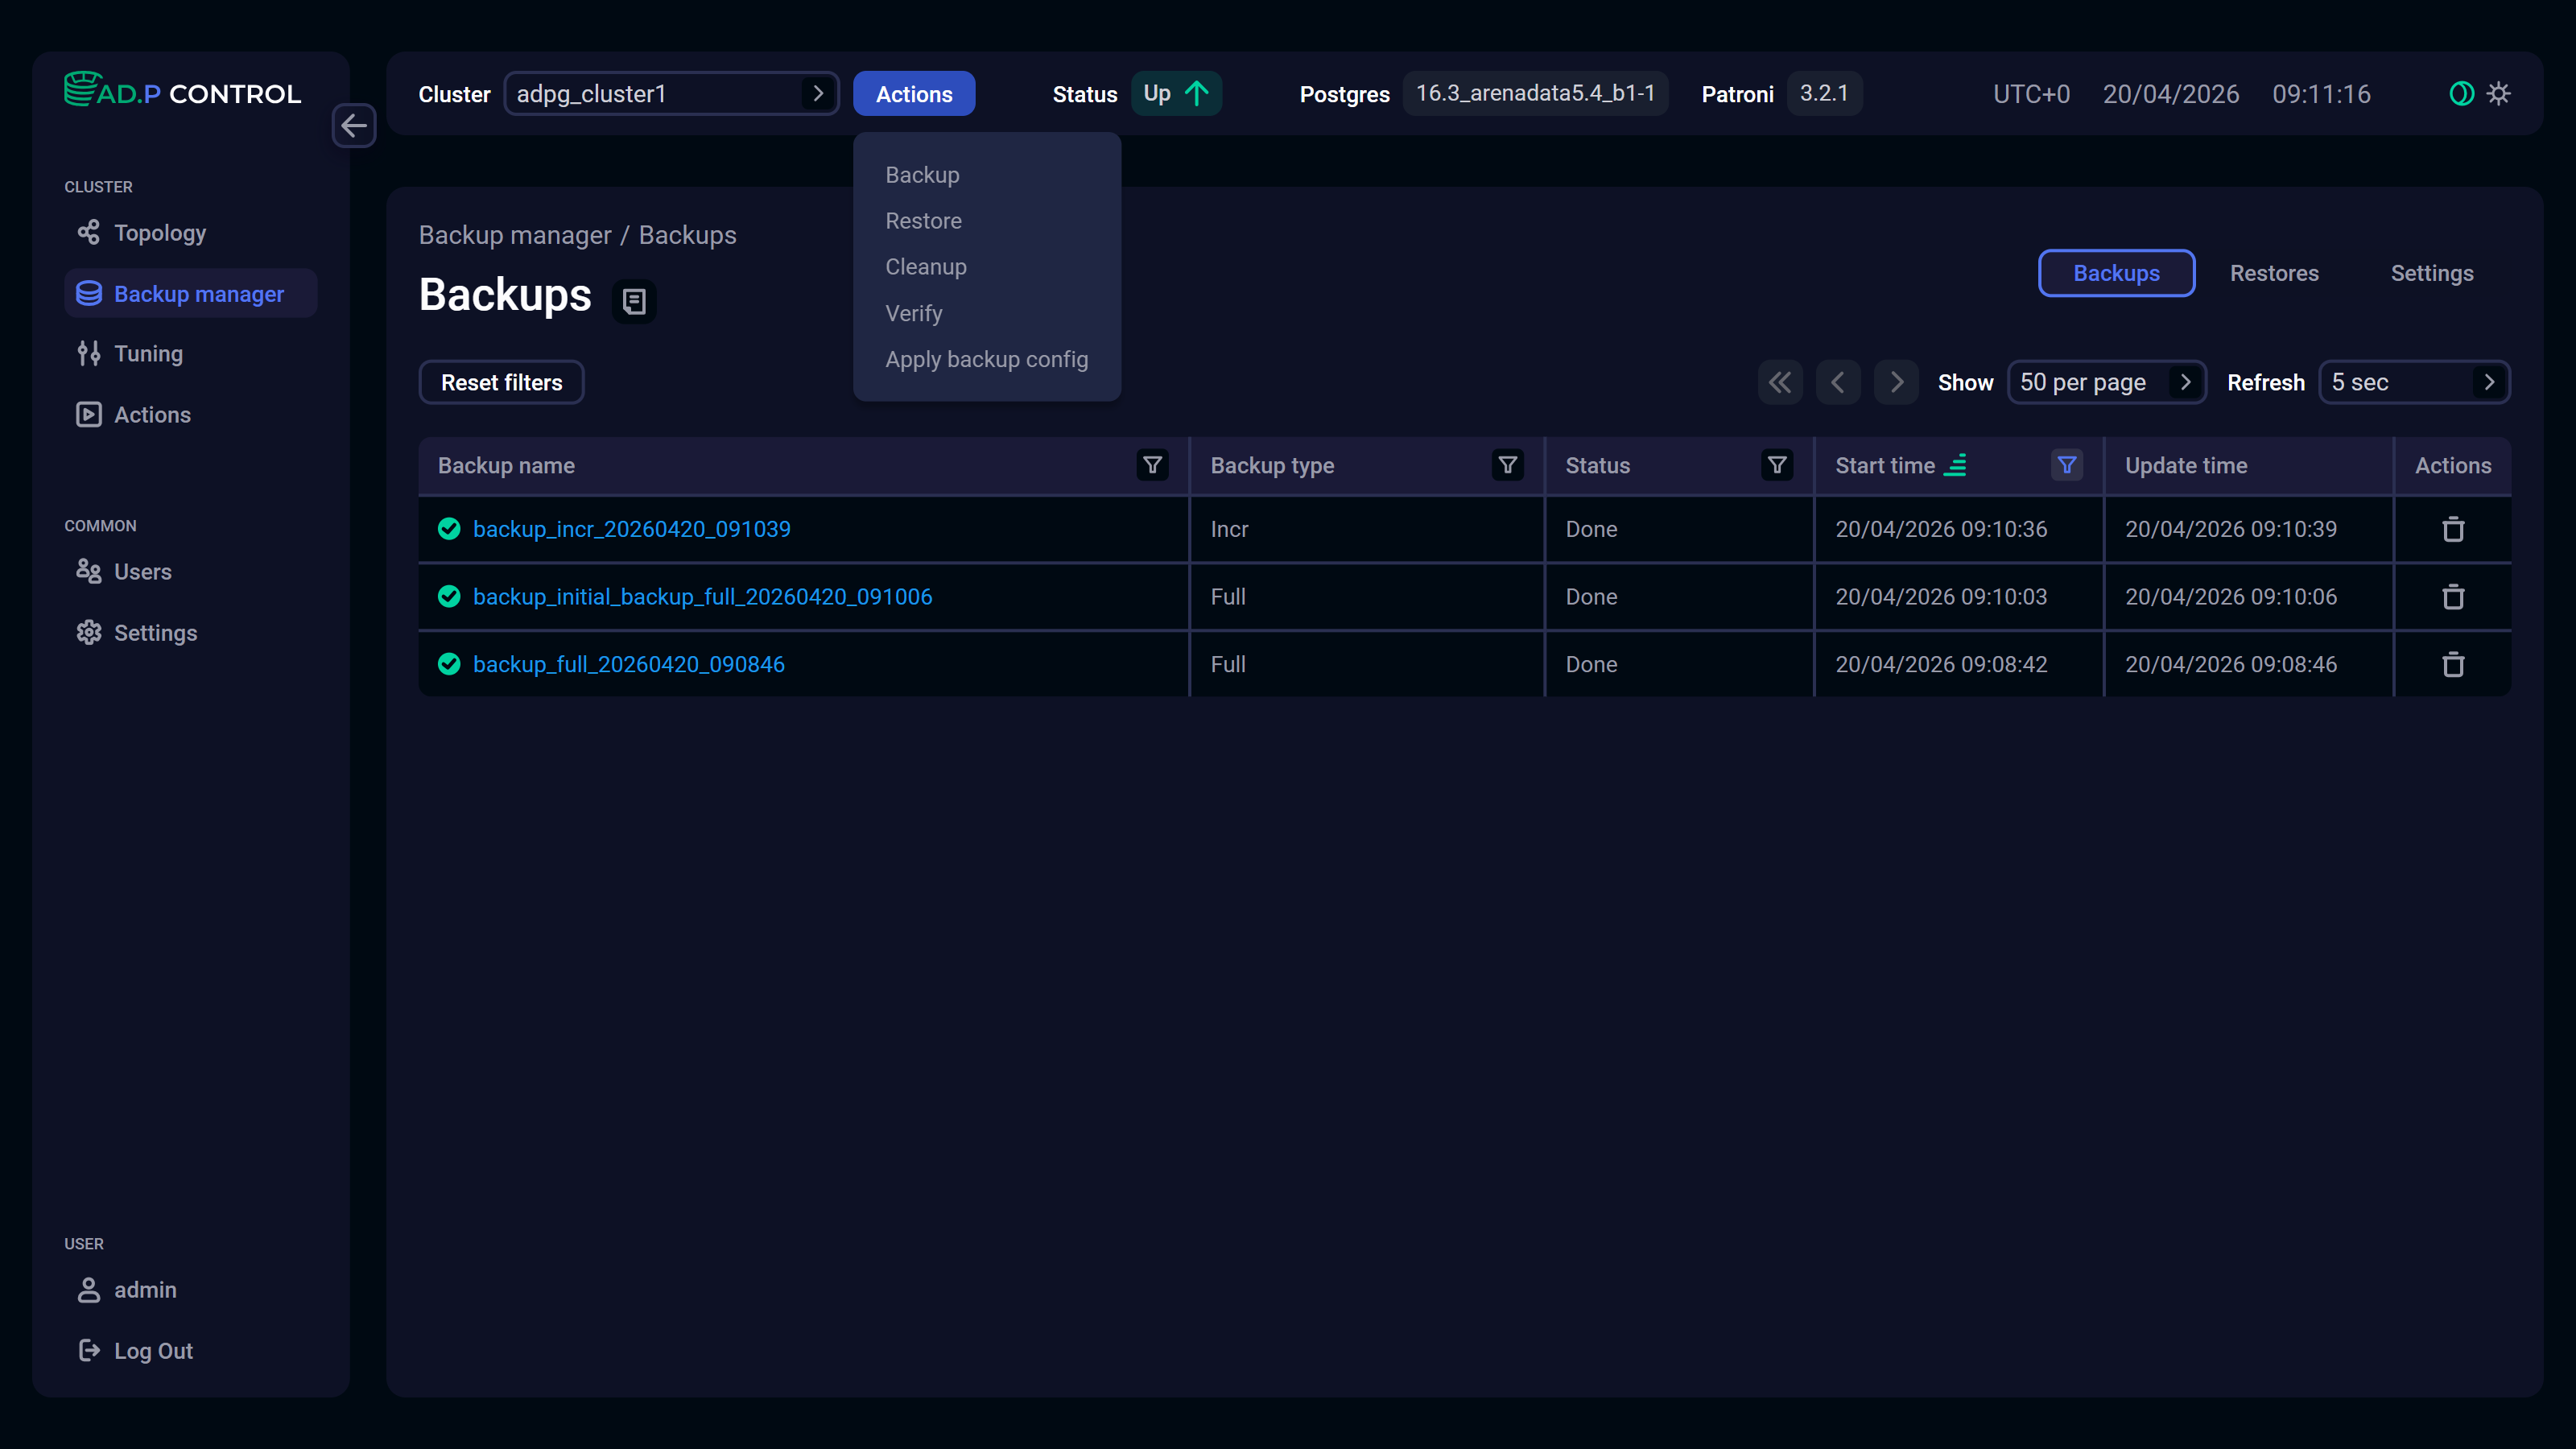Go to the Tuning sidebar section
The height and width of the screenshot is (1449, 2576).
(x=148, y=354)
